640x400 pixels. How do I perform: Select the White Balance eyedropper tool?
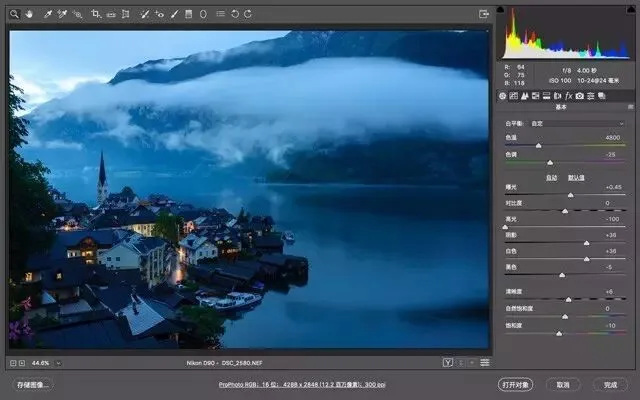point(48,14)
